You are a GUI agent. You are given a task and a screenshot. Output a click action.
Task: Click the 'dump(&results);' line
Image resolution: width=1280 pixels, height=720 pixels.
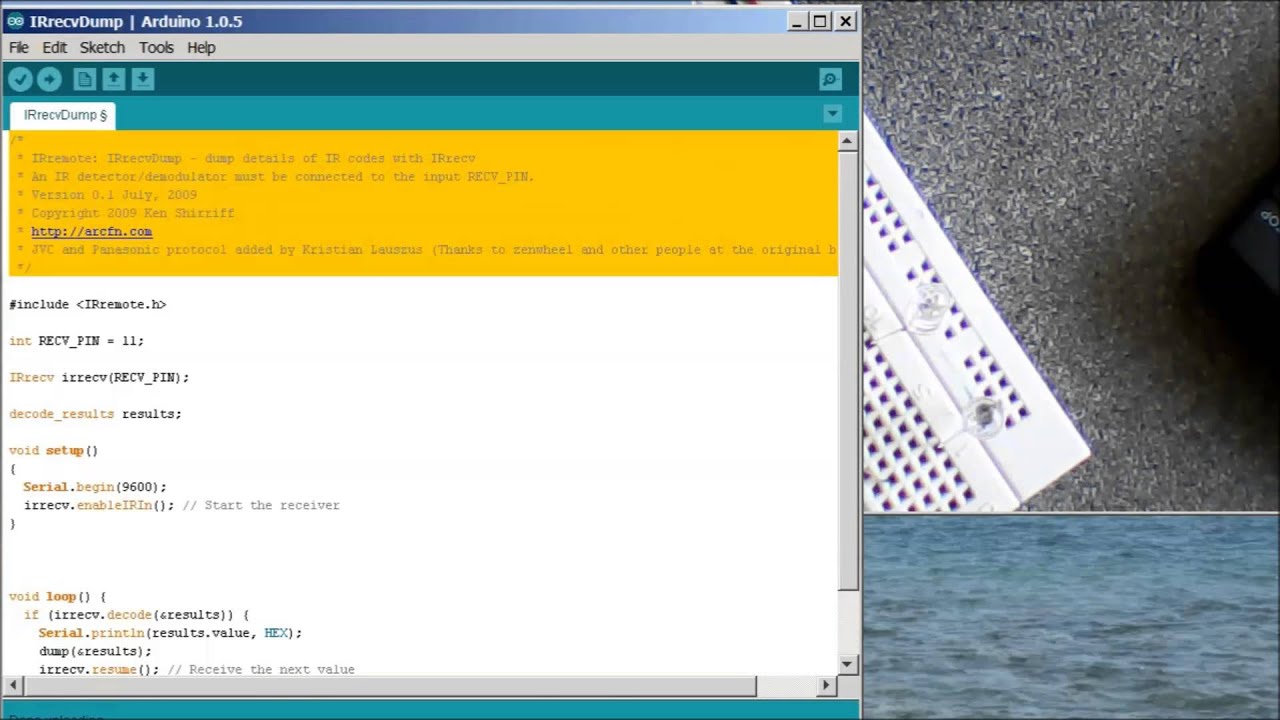(95, 651)
